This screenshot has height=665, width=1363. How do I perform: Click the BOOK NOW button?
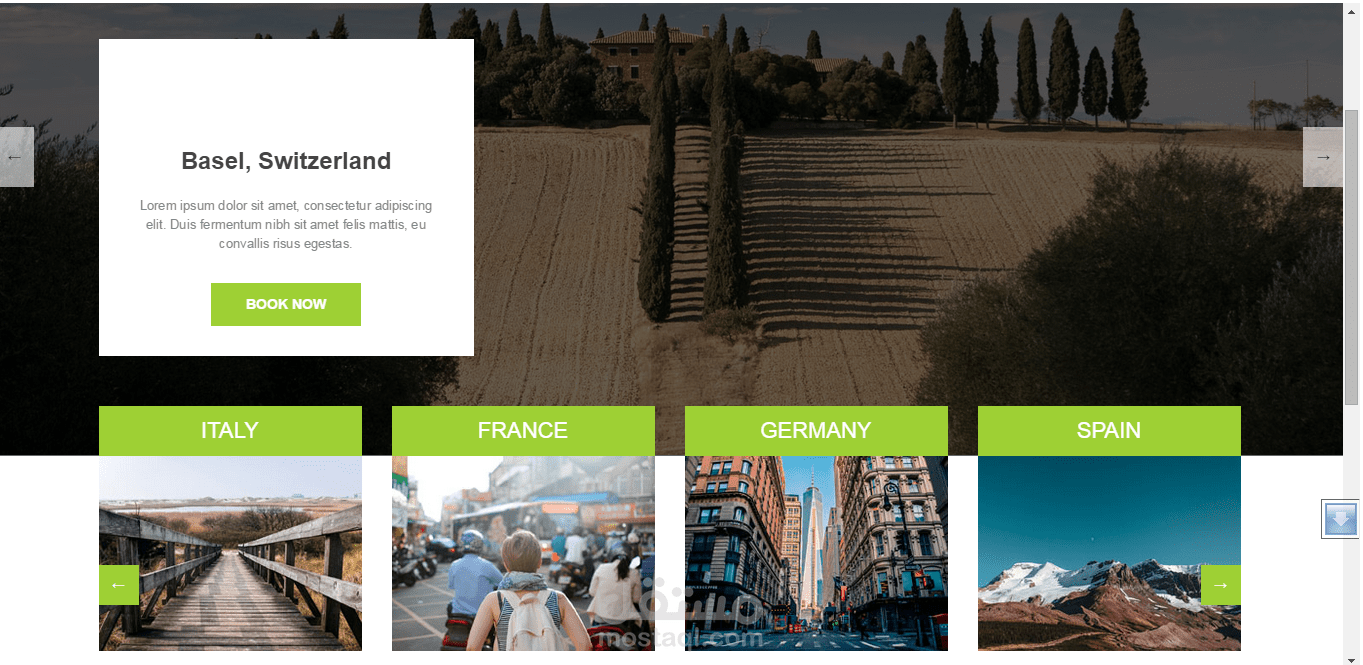point(286,304)
